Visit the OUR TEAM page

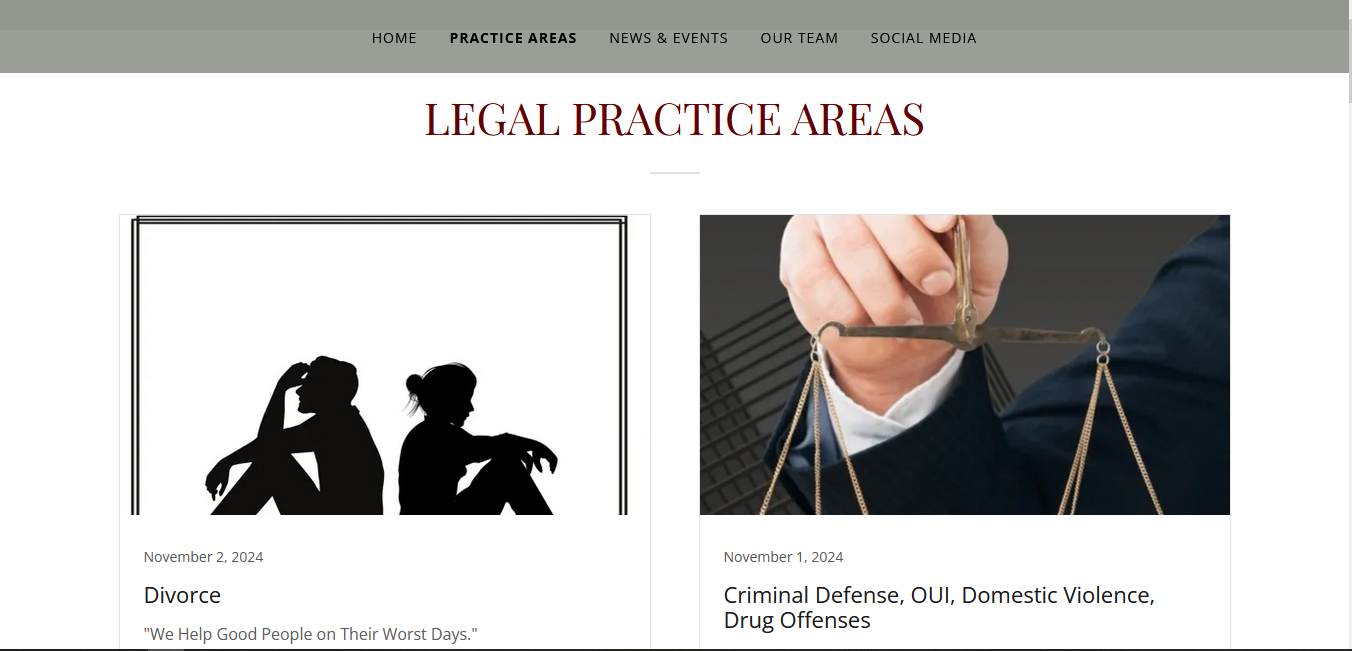(x=799, y=38)
